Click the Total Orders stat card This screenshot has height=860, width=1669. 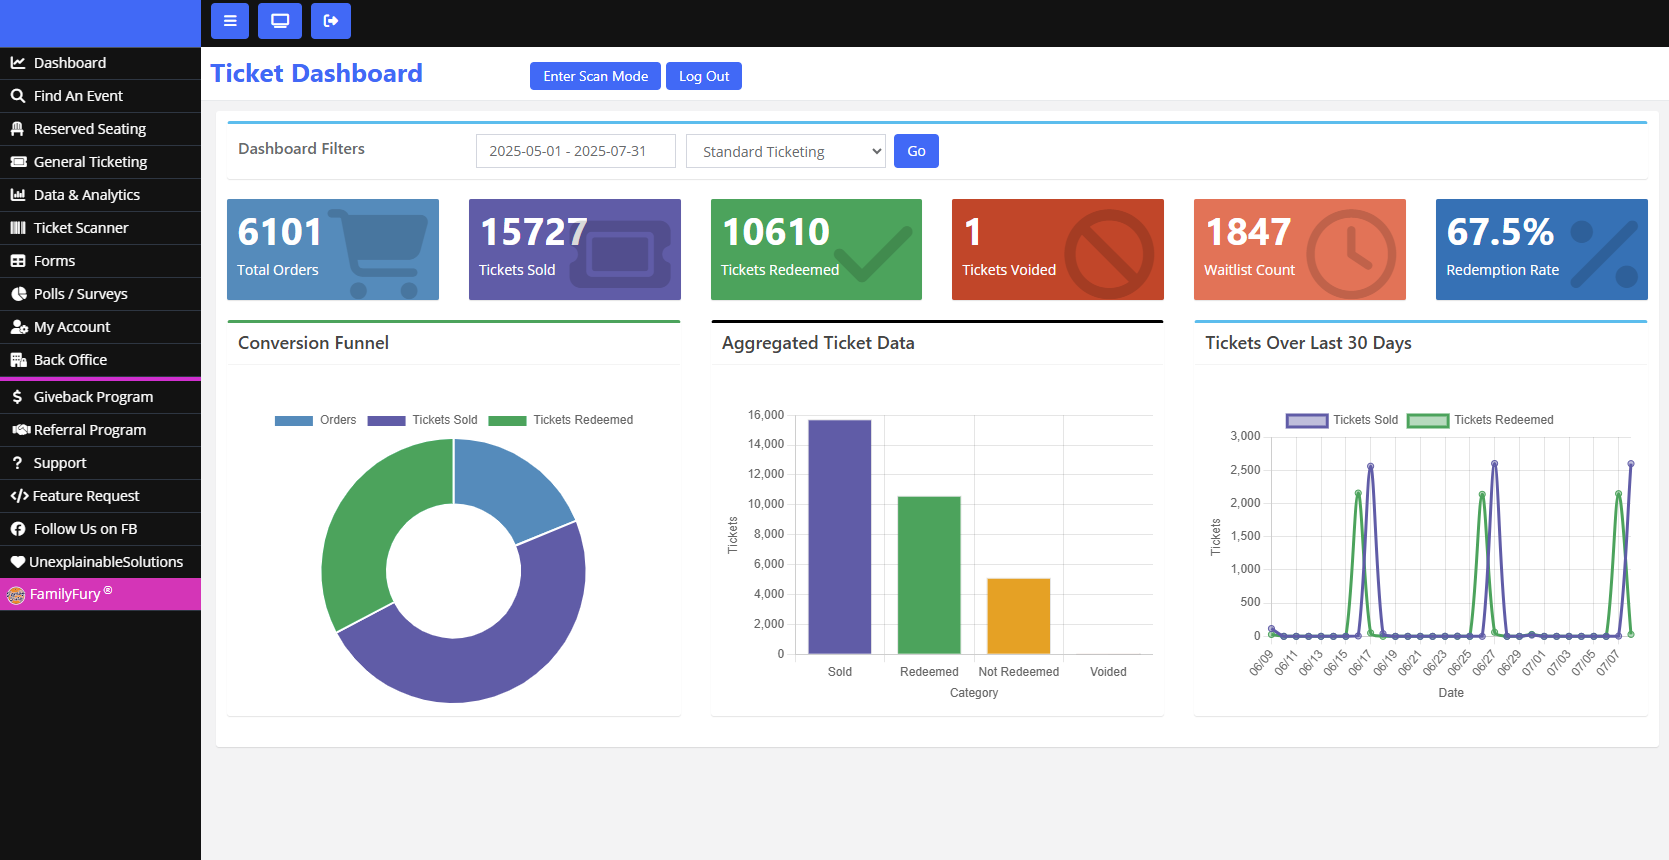click(x=333, y=249)
